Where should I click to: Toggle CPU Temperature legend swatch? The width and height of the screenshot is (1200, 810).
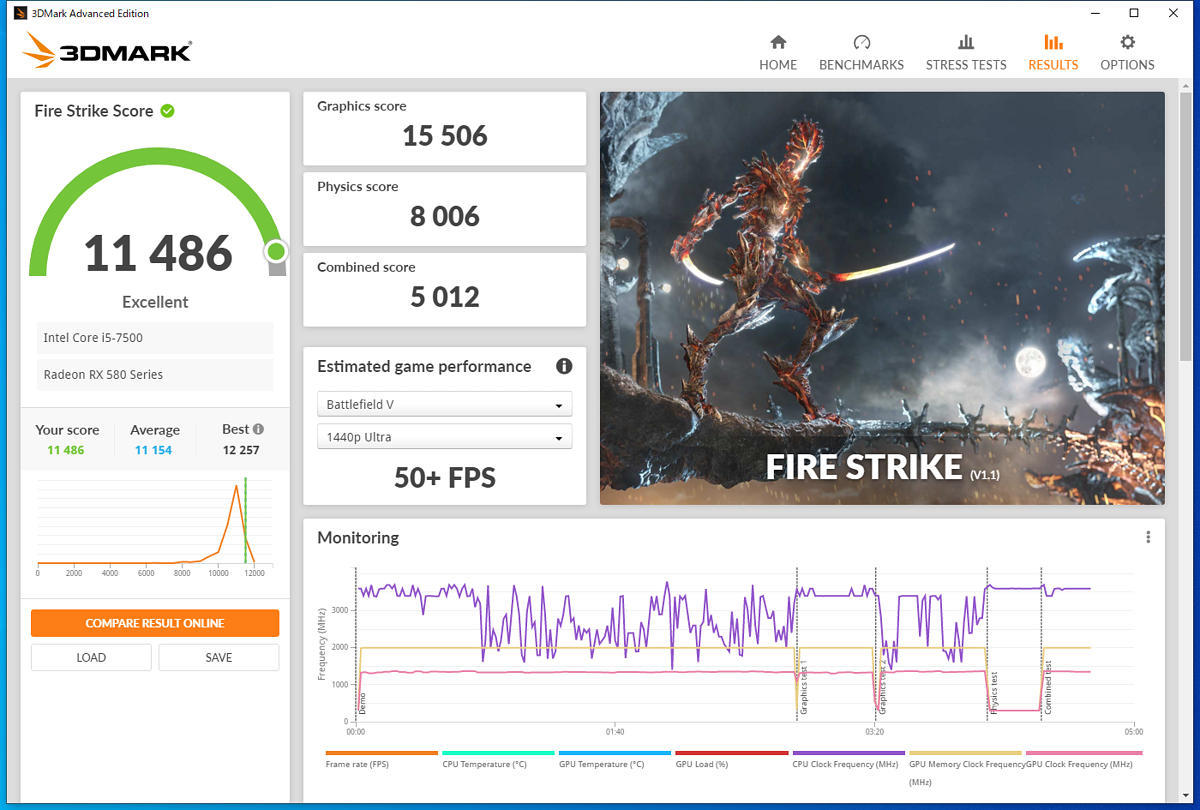pyautogui.click(x=498, y=753)
